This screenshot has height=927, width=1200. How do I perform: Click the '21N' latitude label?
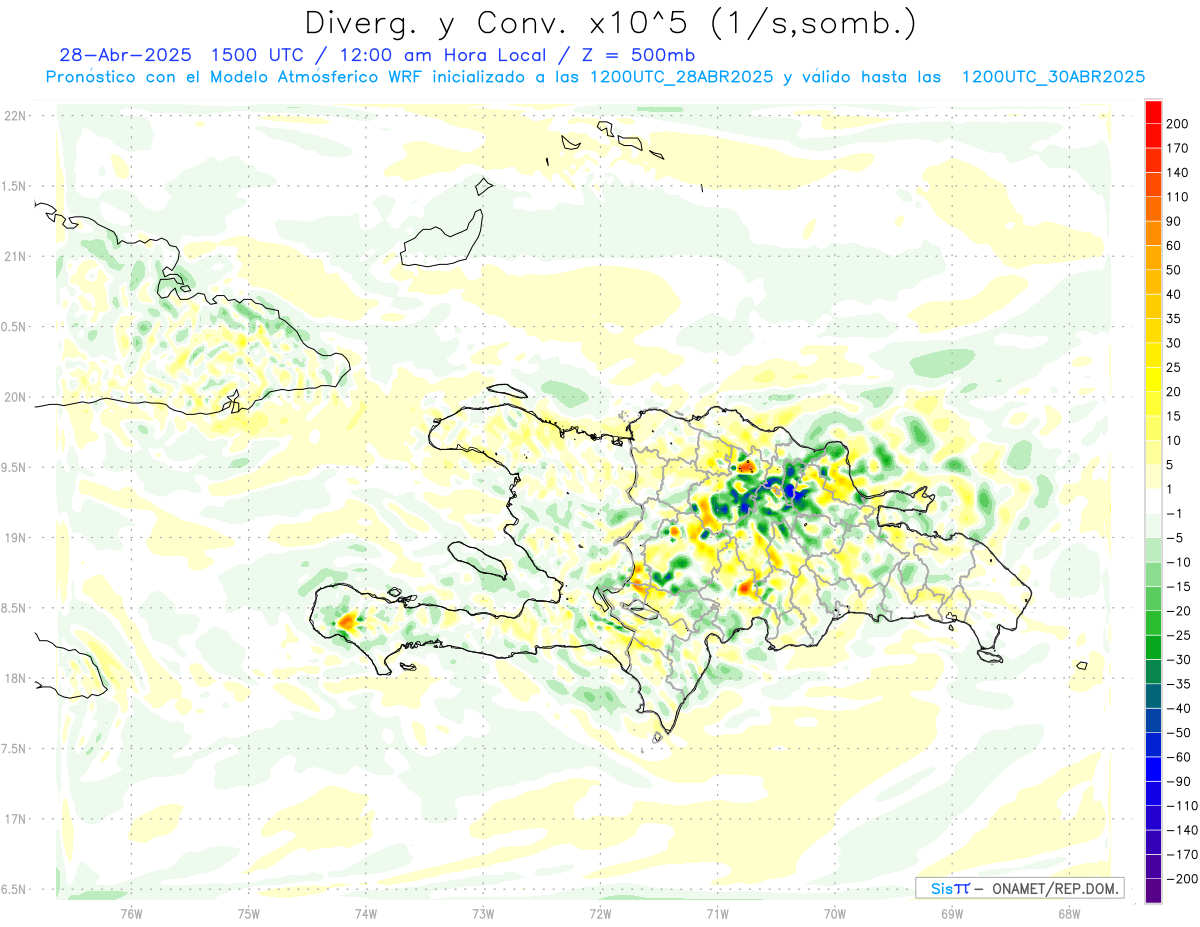click(15, 256)
